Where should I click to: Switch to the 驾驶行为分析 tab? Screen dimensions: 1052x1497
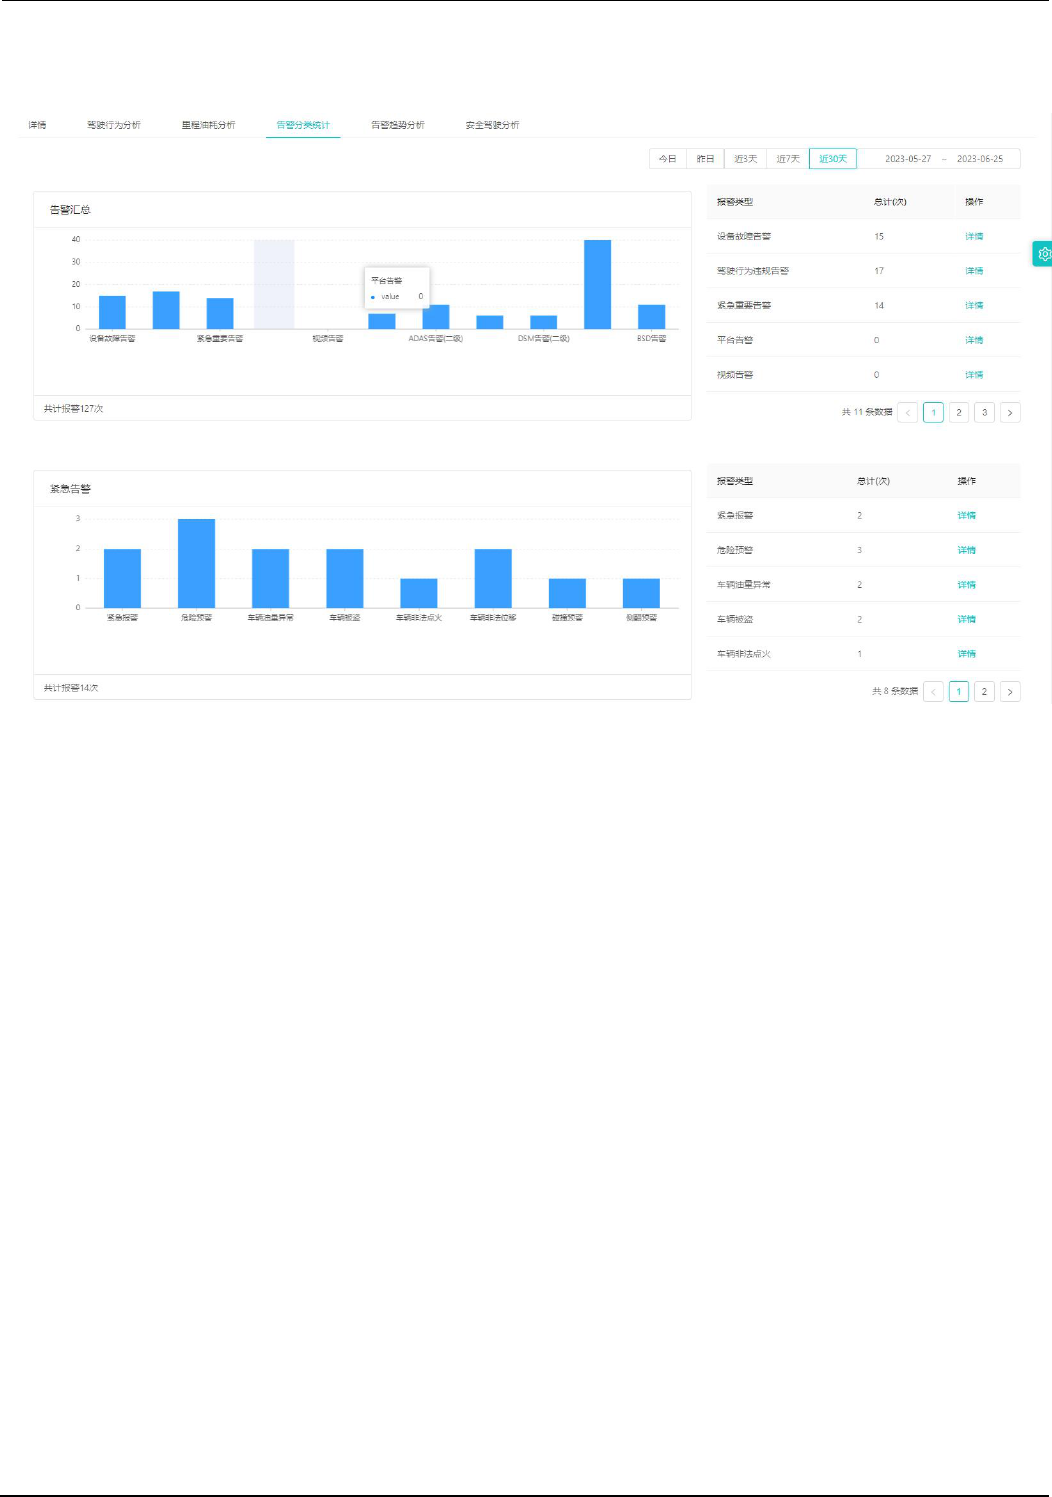coord(114,125)
